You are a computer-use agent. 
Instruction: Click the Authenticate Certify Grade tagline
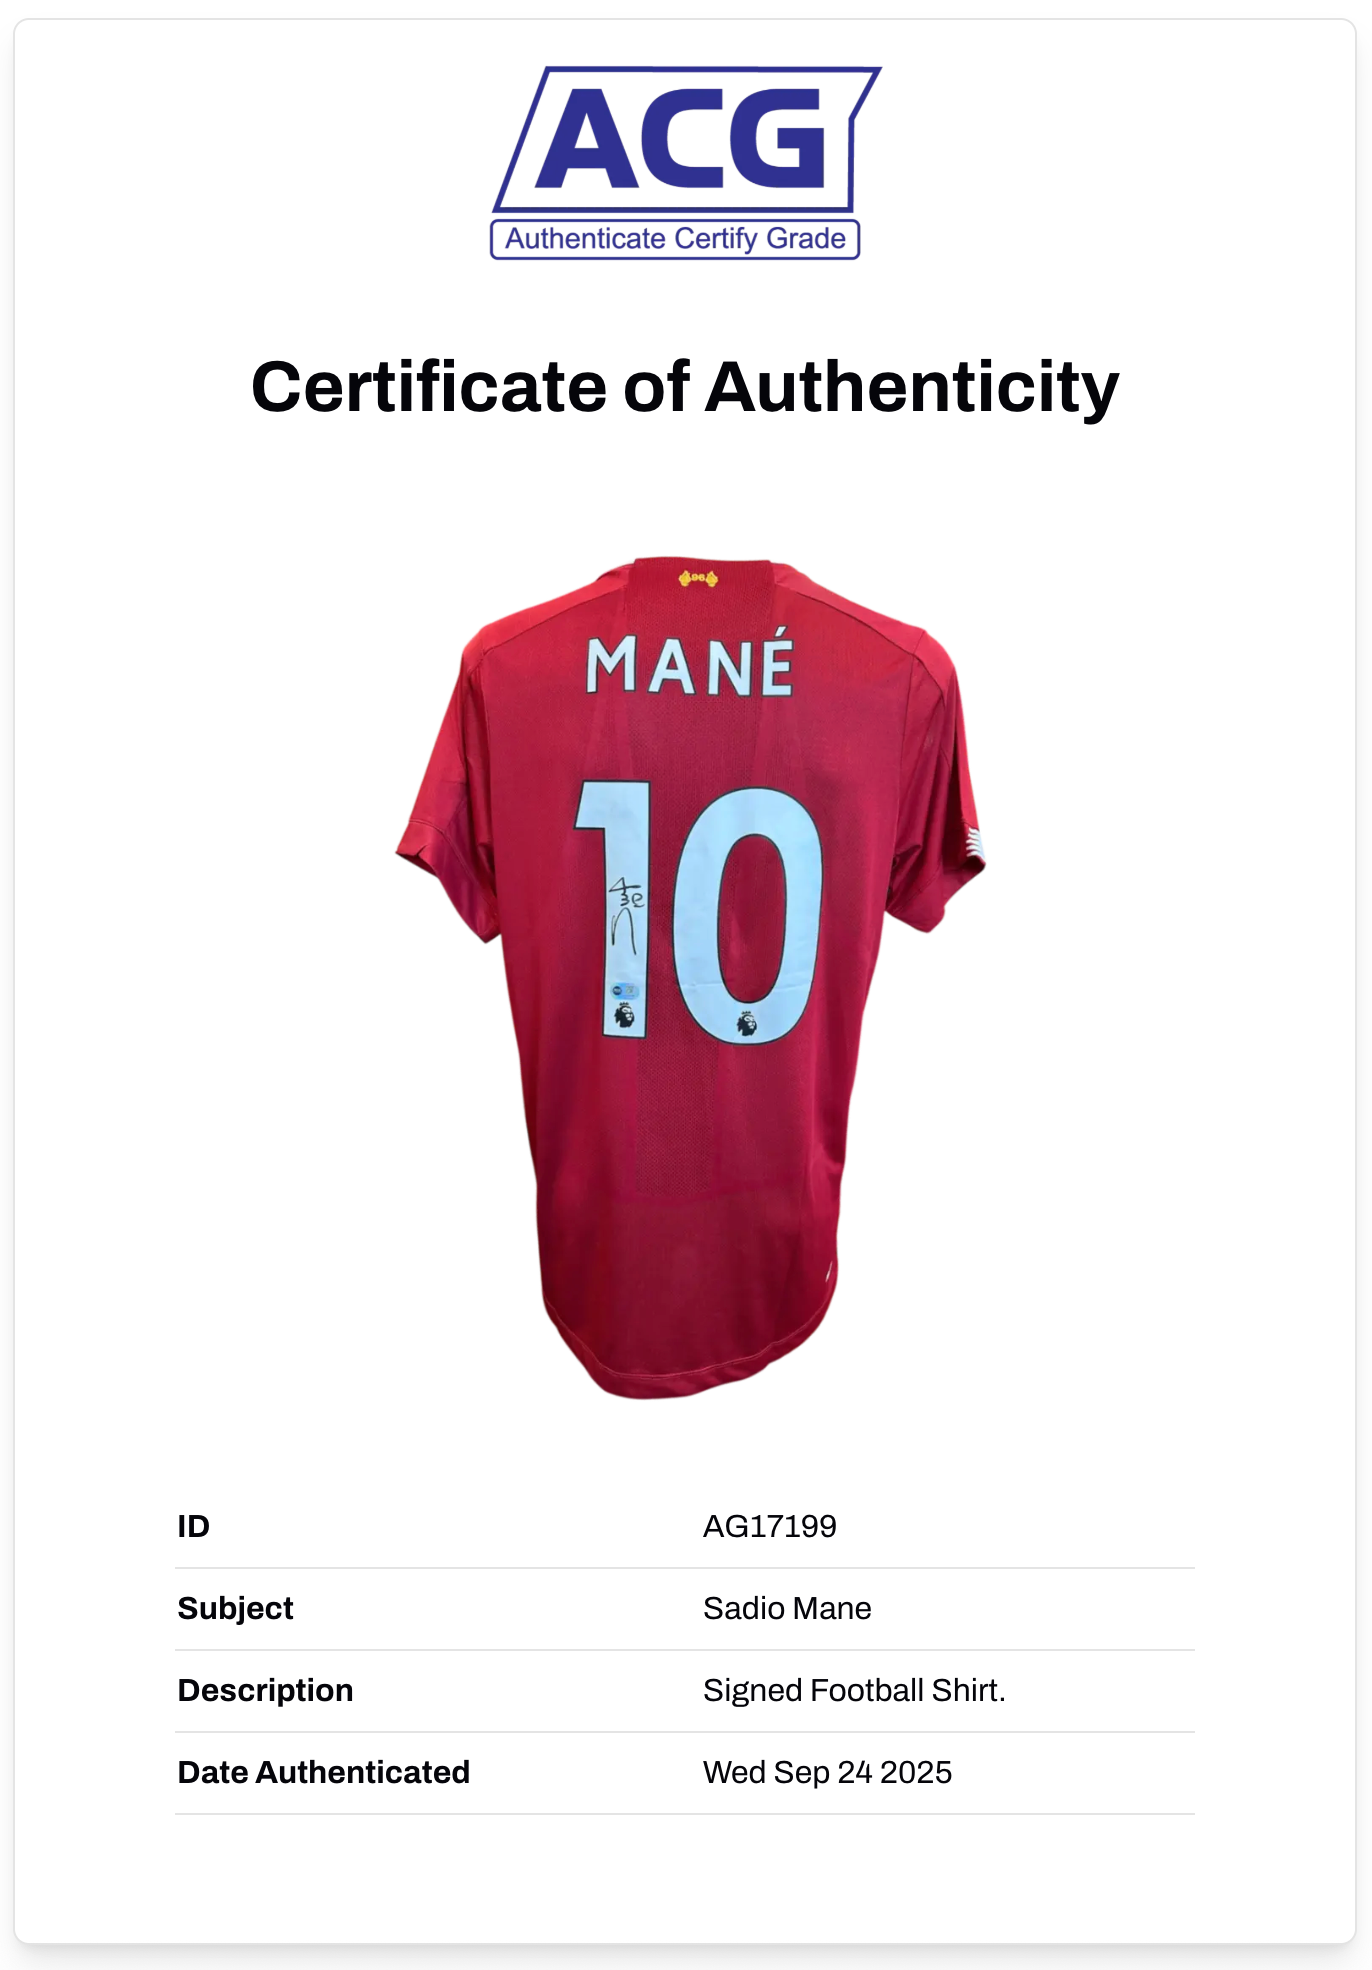675,239
